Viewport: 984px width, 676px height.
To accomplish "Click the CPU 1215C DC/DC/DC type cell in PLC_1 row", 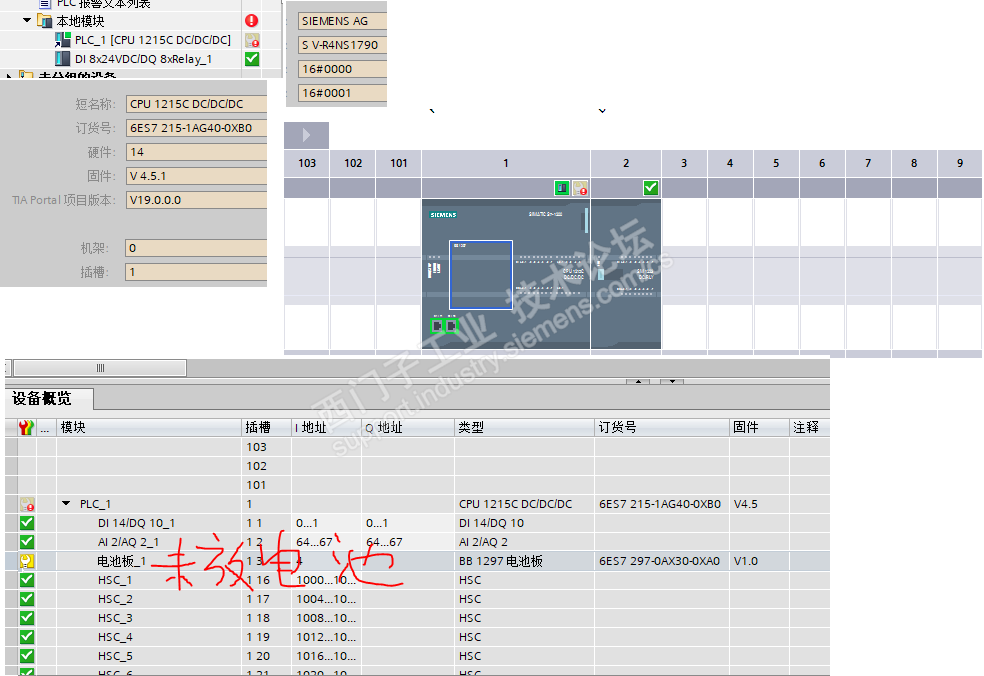I will [x=524, y=504].
